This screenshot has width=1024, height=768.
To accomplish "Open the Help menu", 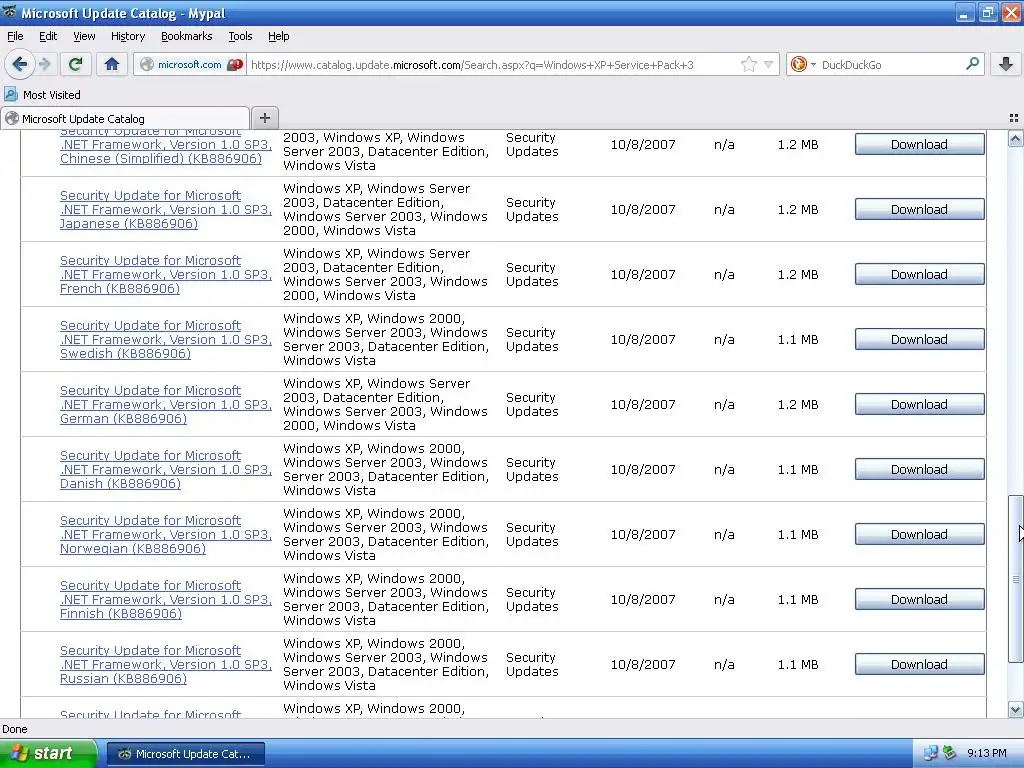I will point(278,36).
